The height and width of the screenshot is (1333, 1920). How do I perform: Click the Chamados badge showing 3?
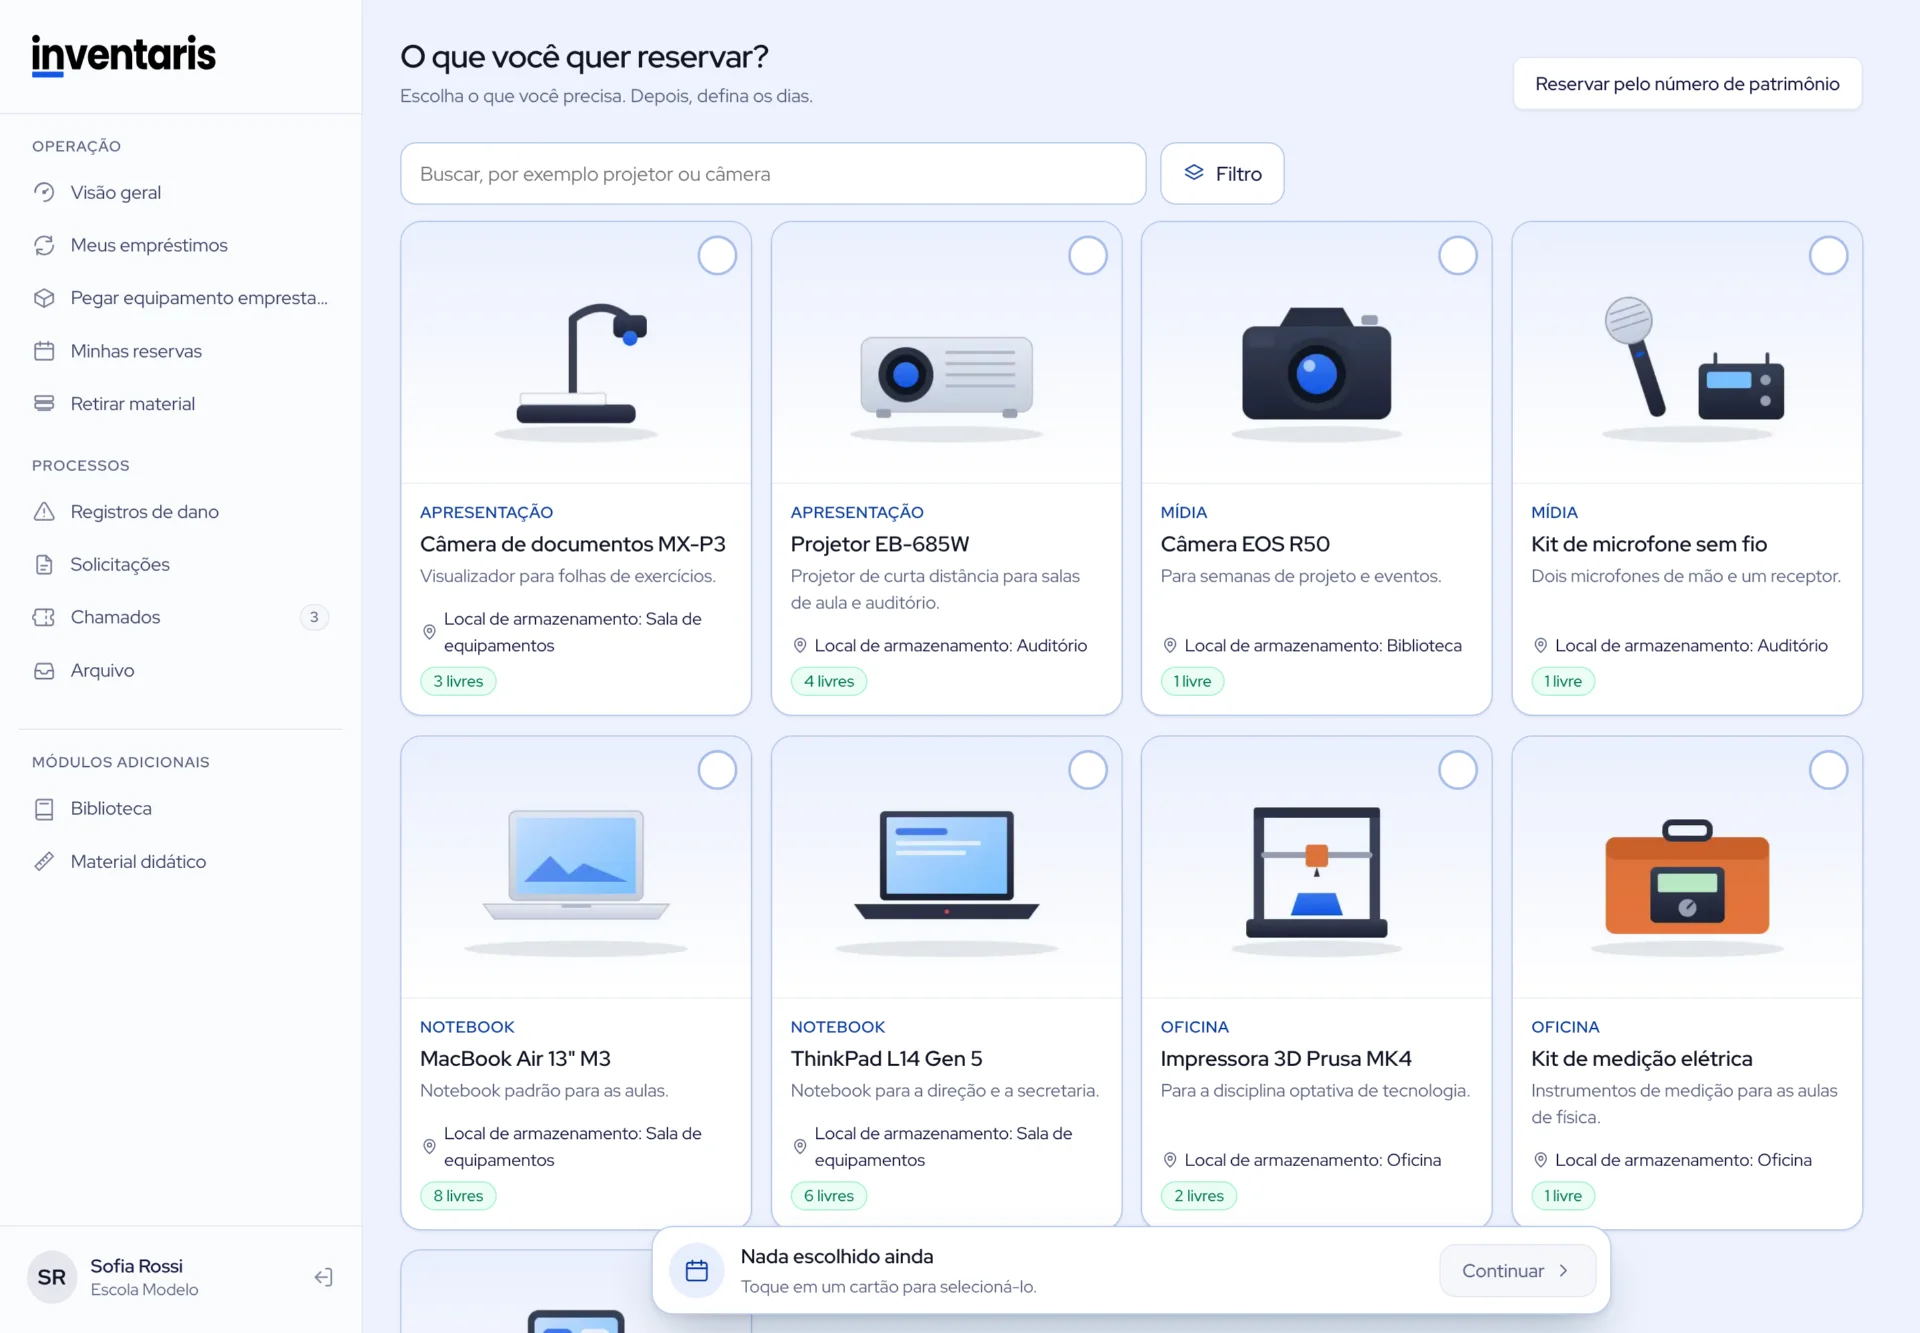tap(314, 617)
